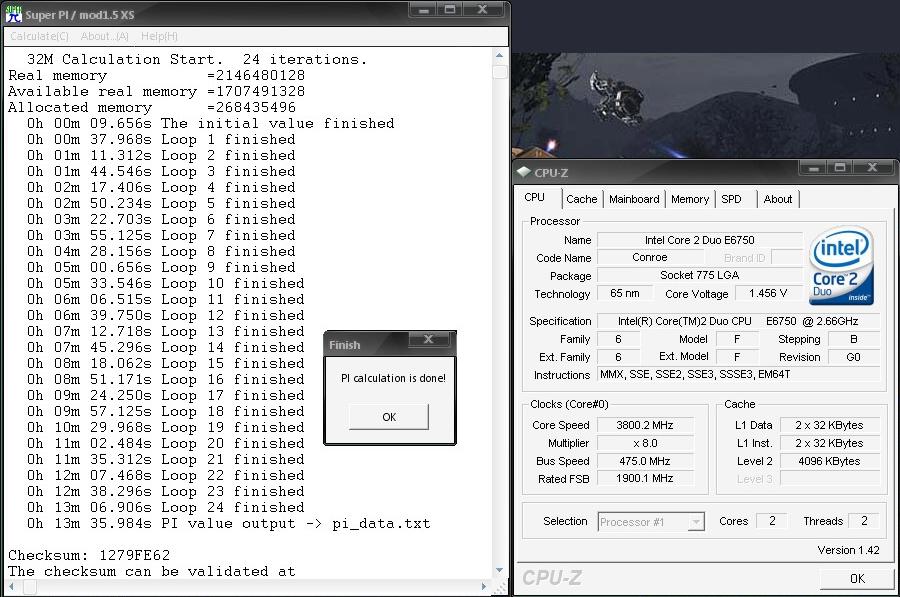The width and height of the screenshot is (900, 597).
Task: Click the 'Real memory =2146480128' line
Action: tap(156, 76)
